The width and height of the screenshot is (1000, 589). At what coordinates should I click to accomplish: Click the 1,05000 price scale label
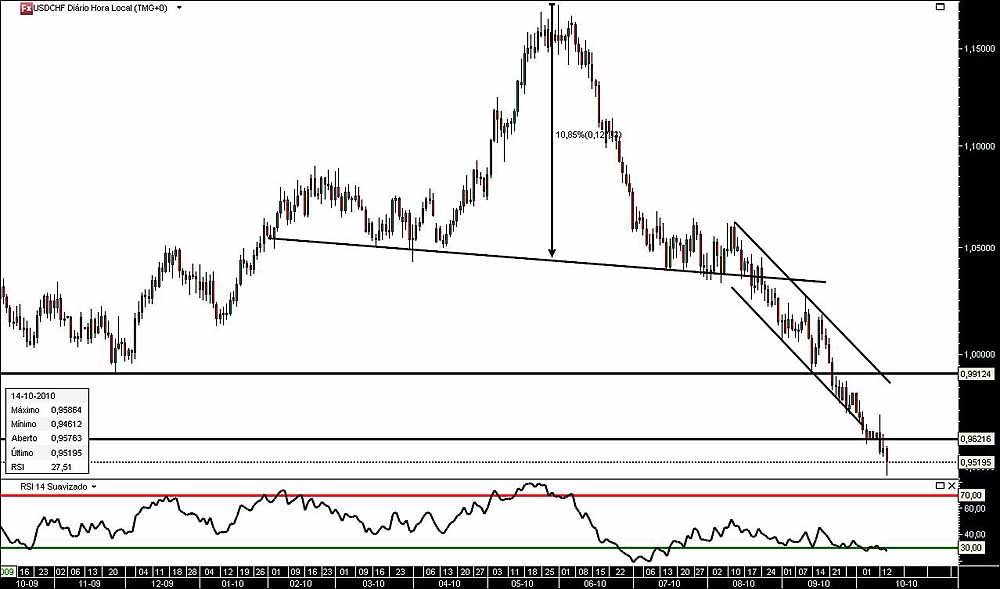[978, 248]
